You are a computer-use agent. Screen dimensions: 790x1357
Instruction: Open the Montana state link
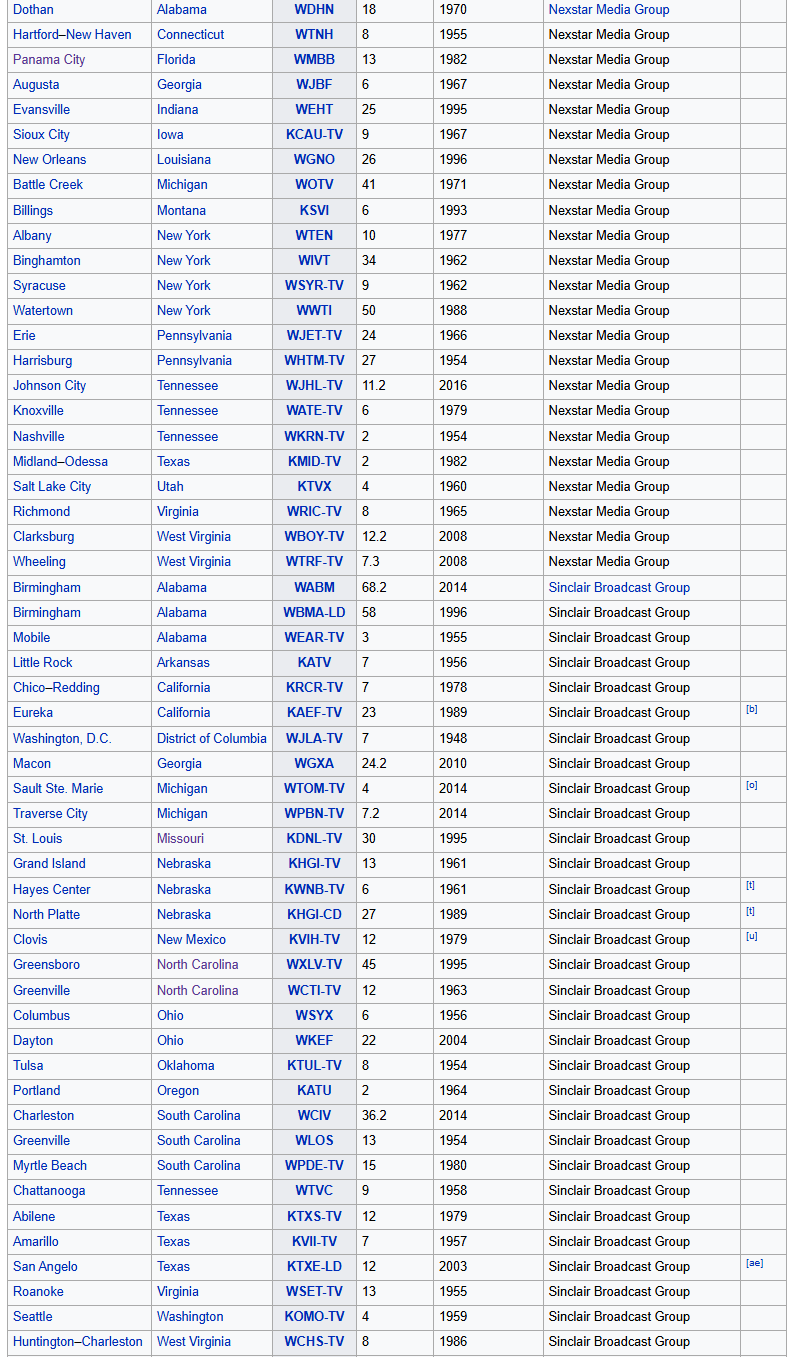(181, 210)
